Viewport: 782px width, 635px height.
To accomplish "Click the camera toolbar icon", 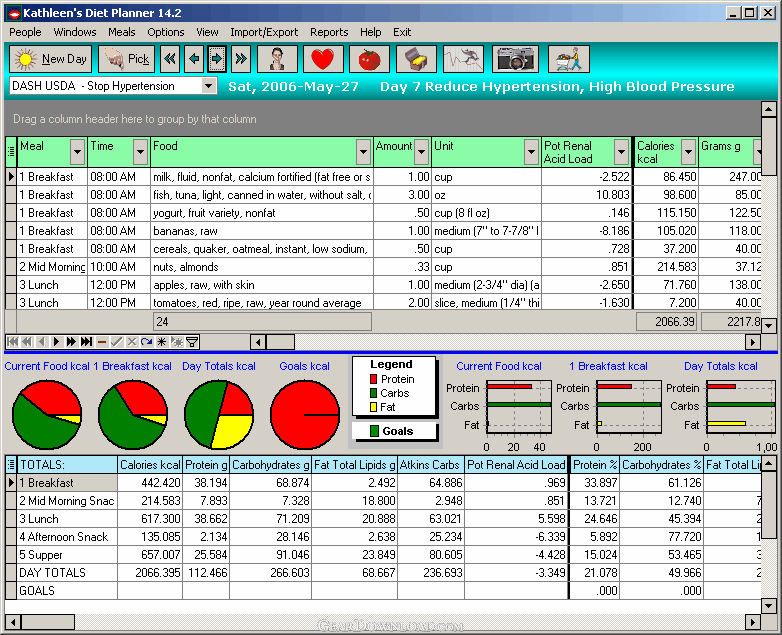I will click(516, 59).
